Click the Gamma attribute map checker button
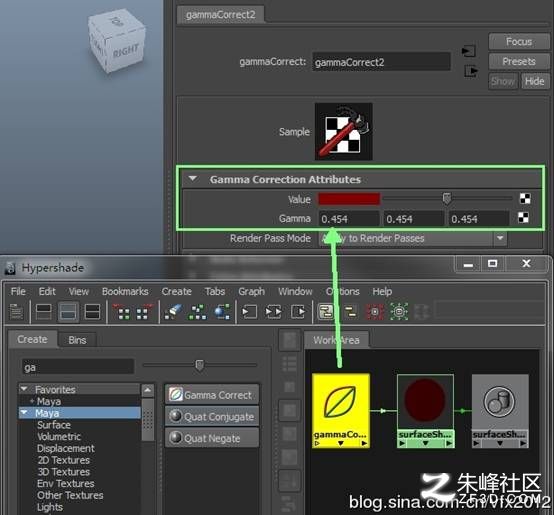This screenshot has width=554, height=515. (x=523, y=218)
